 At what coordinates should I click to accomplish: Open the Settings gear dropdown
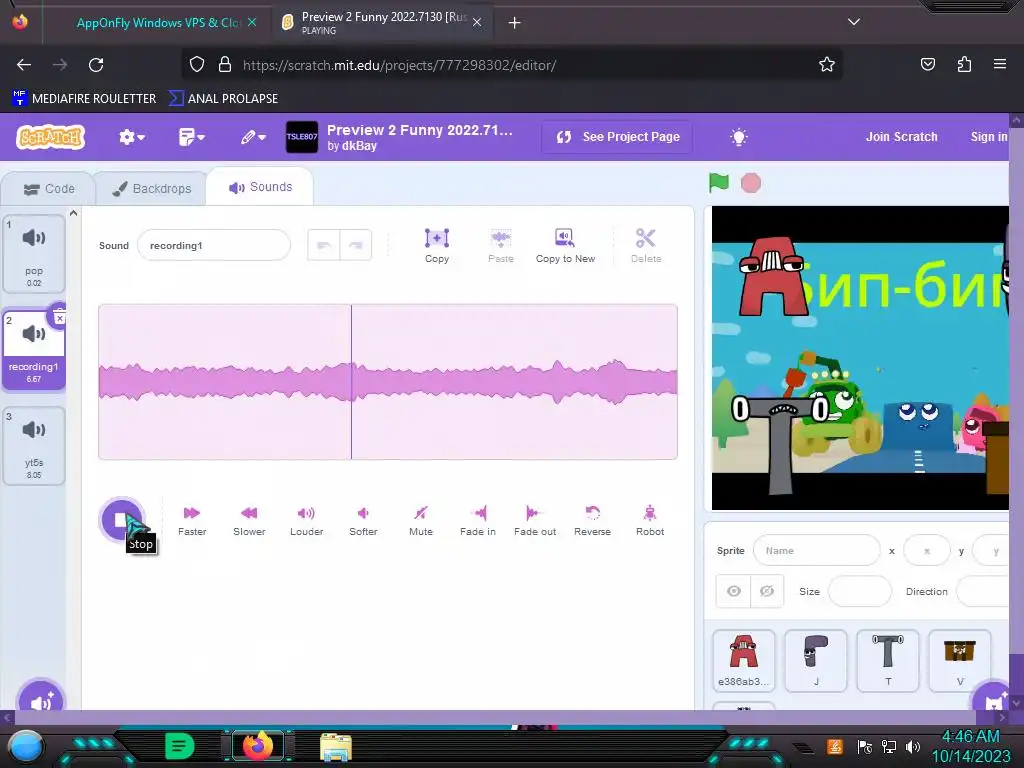coord(131,137)
